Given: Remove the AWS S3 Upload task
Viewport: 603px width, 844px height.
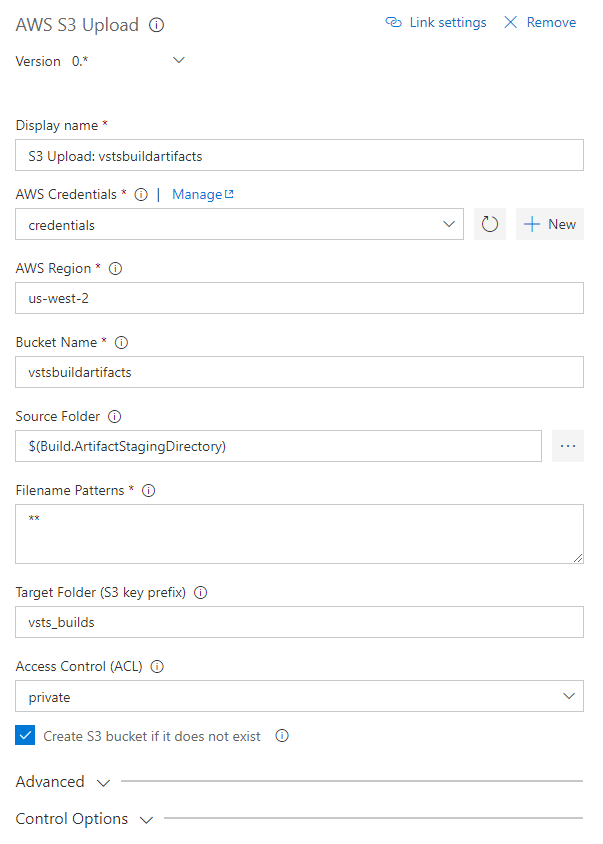Looking at the screenshot, I should point(540,22).
